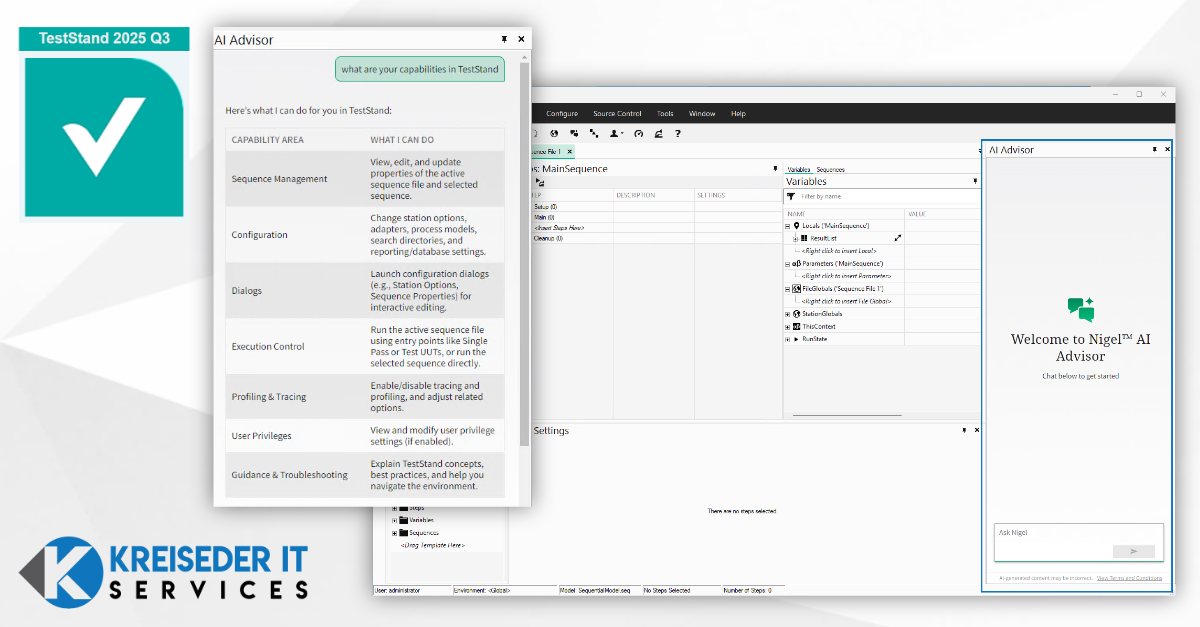Click the Nigel chat bubbles icon
Viewport: 1200px width, 627px height.
[x=1080, y=309]
